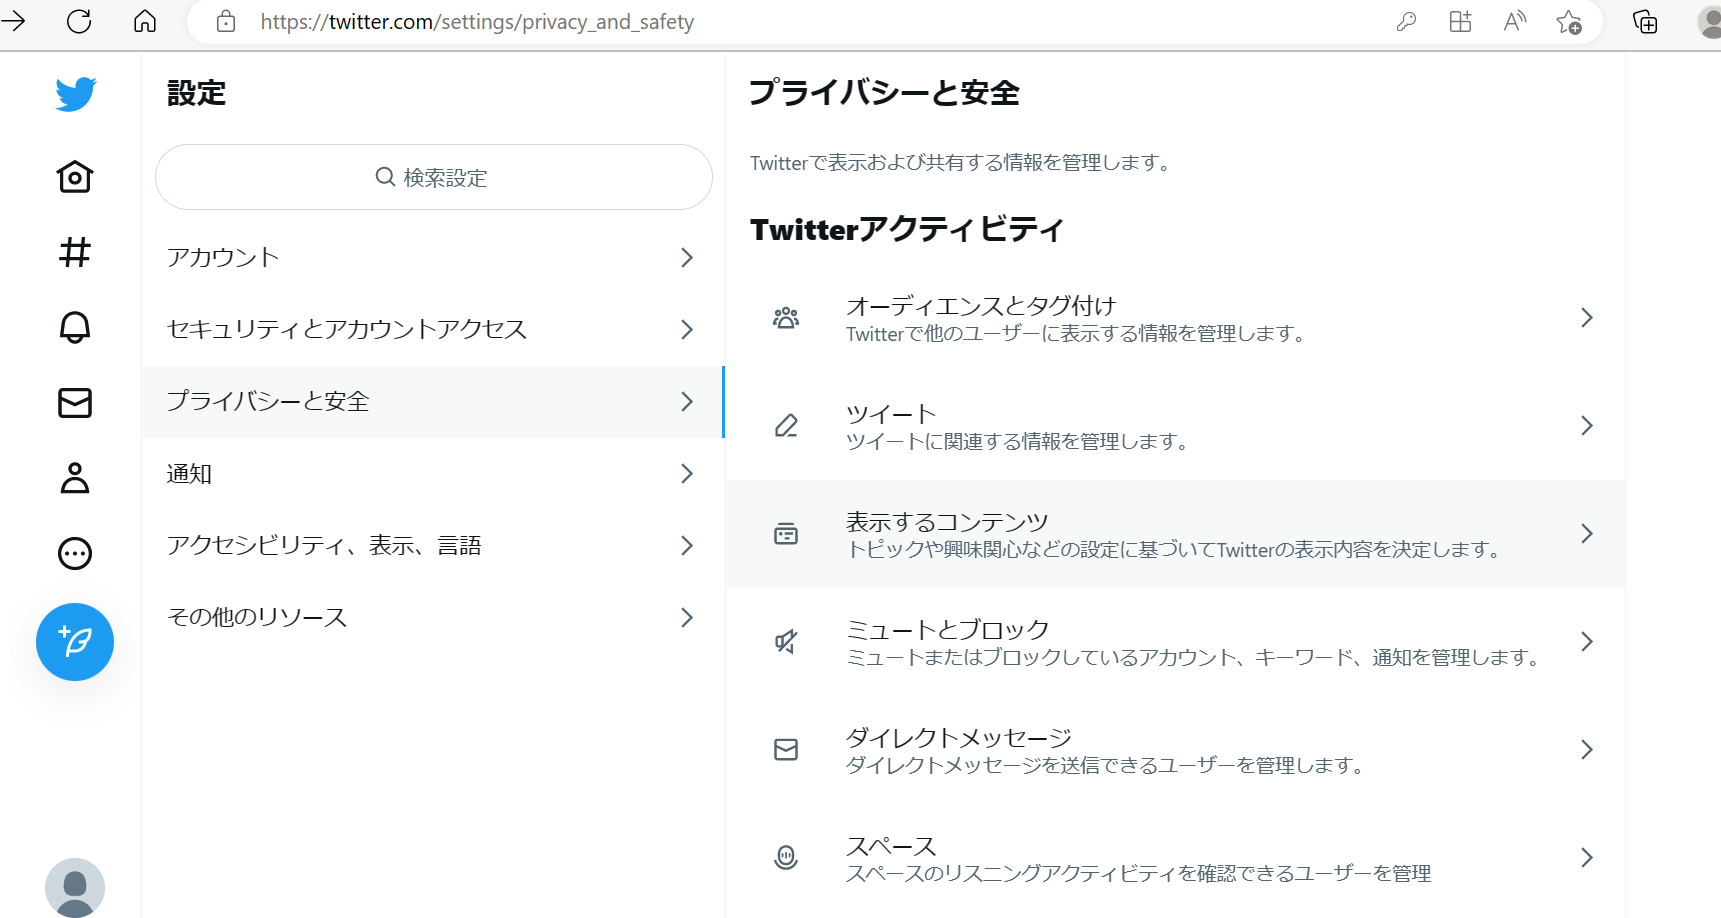The height and width of the screenshot is (918, 1721).
Task: Click the audience and tagging people icon
Action: tap(786, 317)
